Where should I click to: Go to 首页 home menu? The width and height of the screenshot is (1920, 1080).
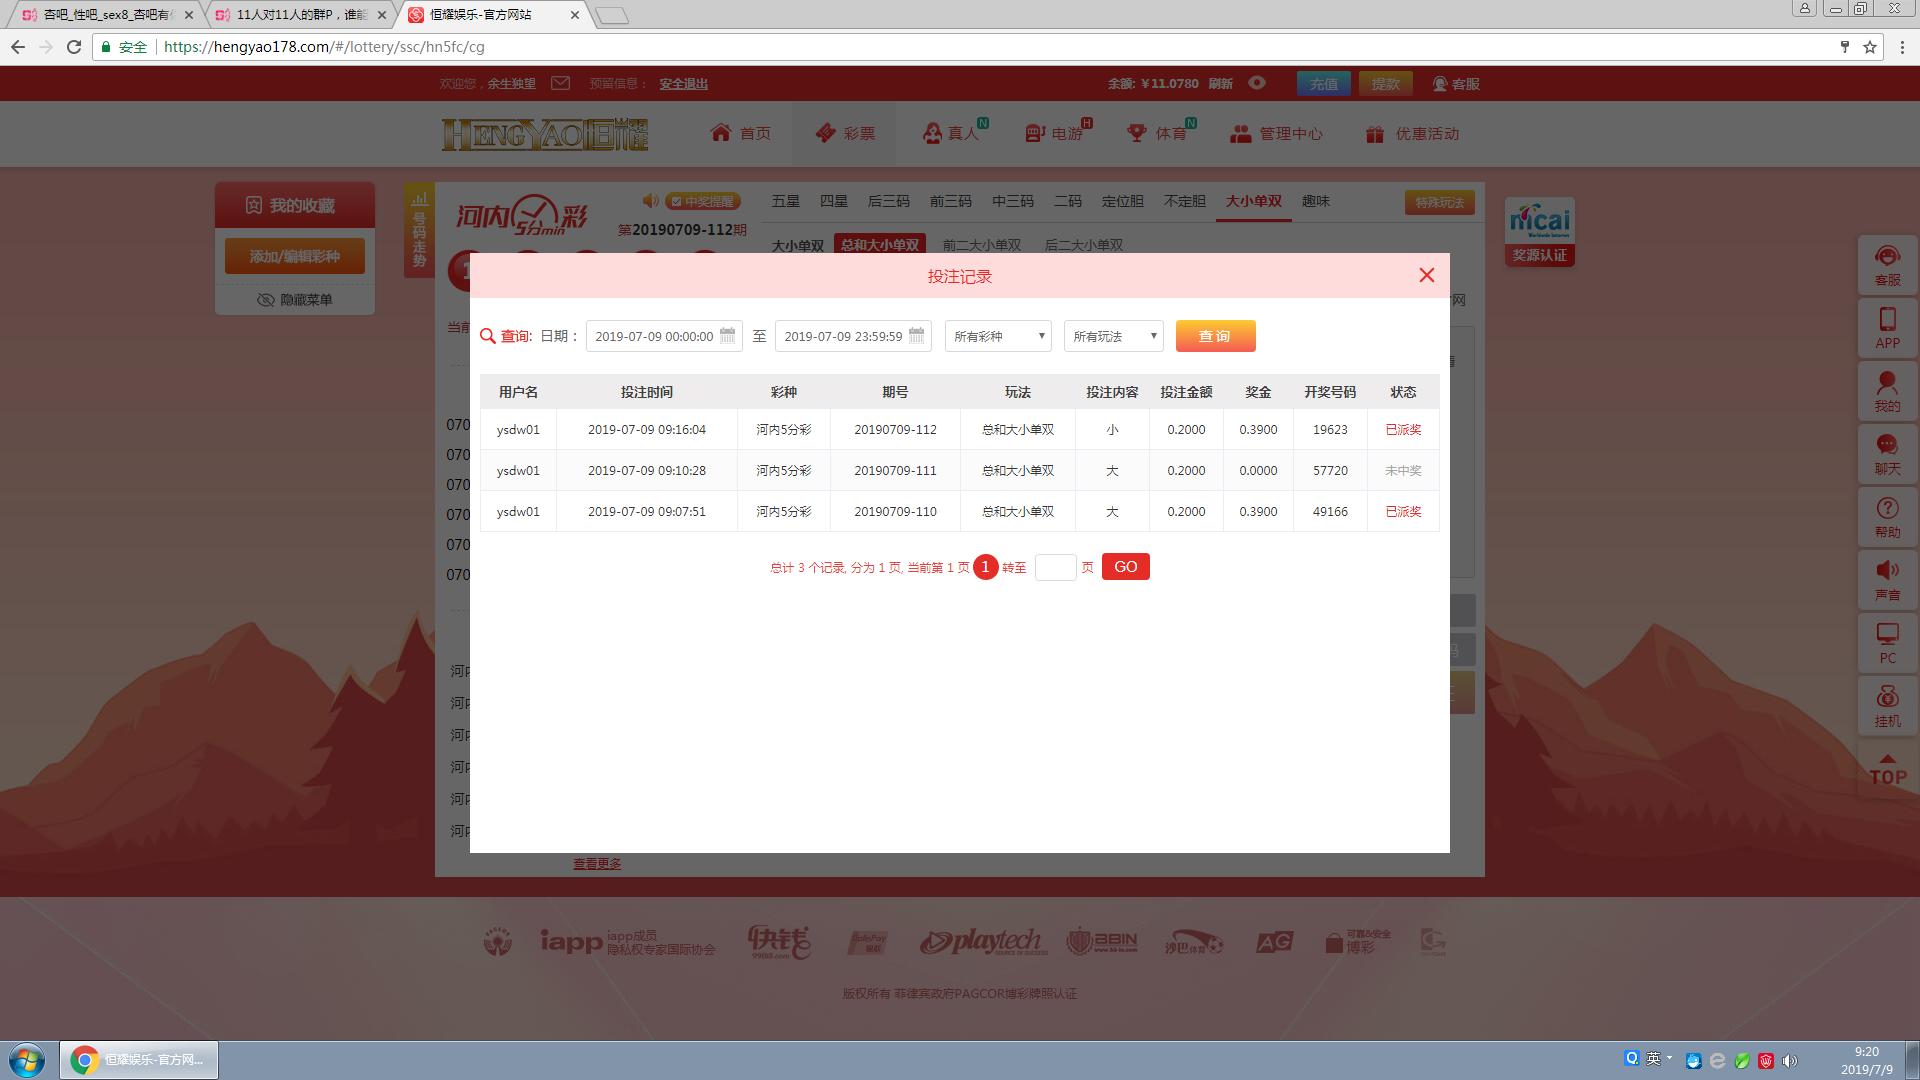[741, 133]
